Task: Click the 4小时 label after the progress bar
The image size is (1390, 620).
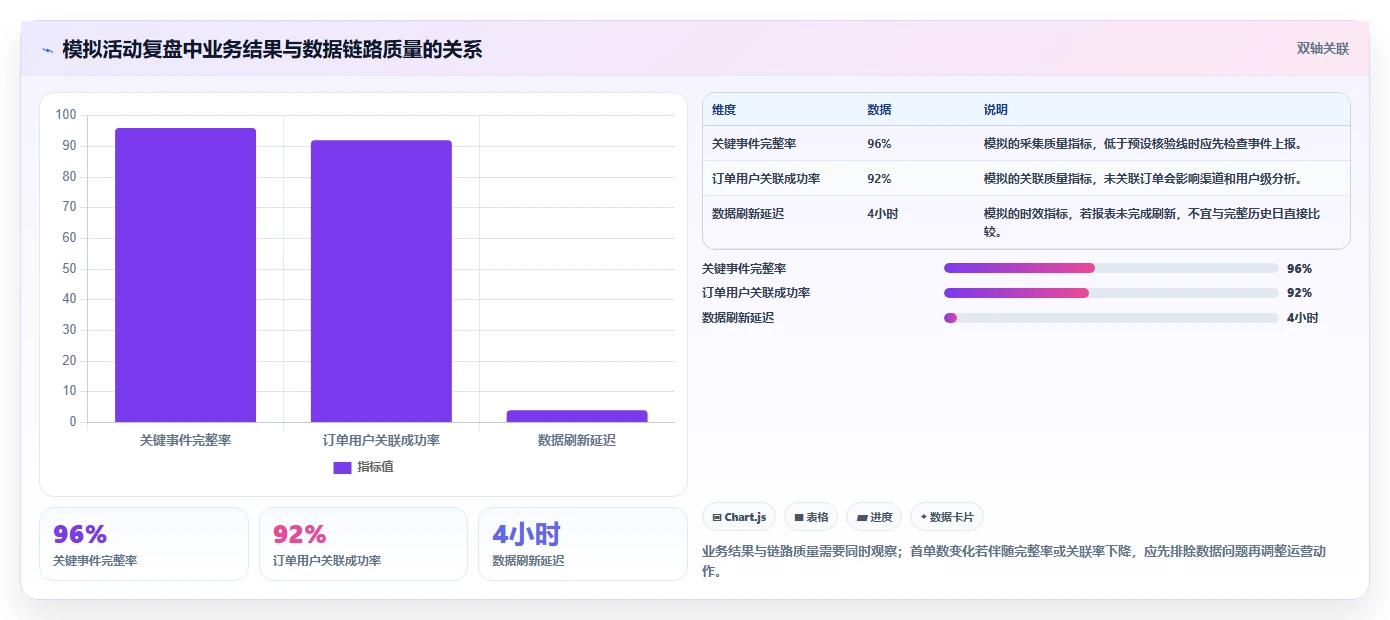Action: [x=1303, y=318]
